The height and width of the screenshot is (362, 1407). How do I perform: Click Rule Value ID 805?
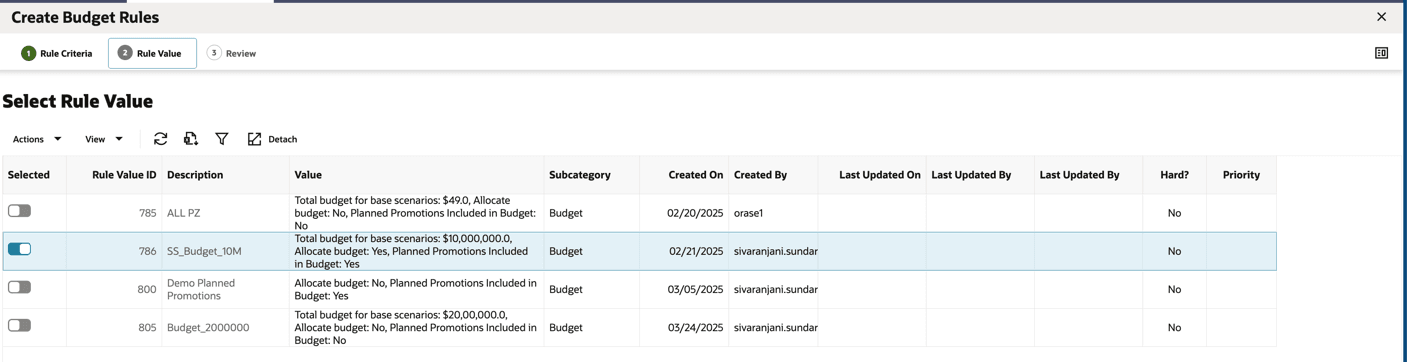147,327
